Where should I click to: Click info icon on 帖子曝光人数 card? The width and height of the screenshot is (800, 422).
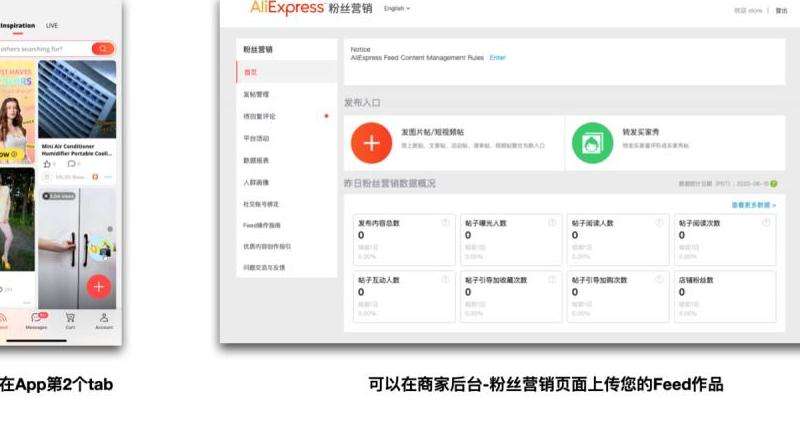tap(552, 222)
